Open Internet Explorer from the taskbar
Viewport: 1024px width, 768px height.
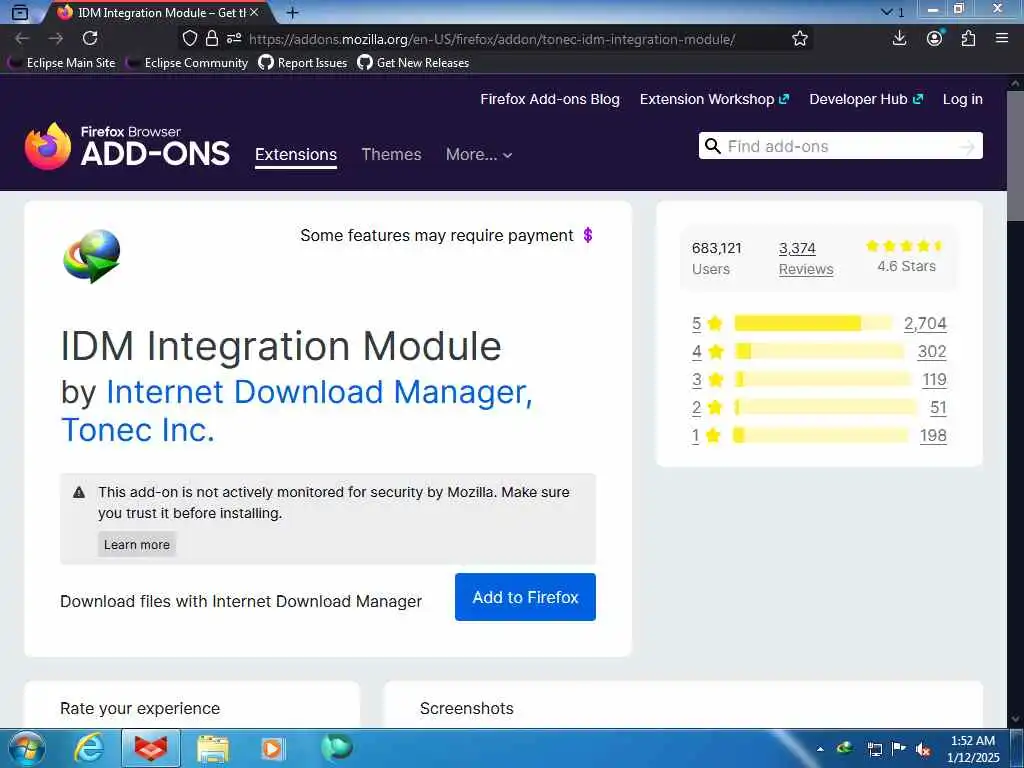[89, 748]
